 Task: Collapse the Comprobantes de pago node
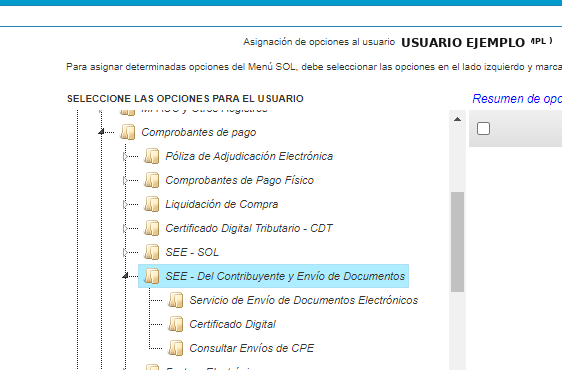(101, 132)
